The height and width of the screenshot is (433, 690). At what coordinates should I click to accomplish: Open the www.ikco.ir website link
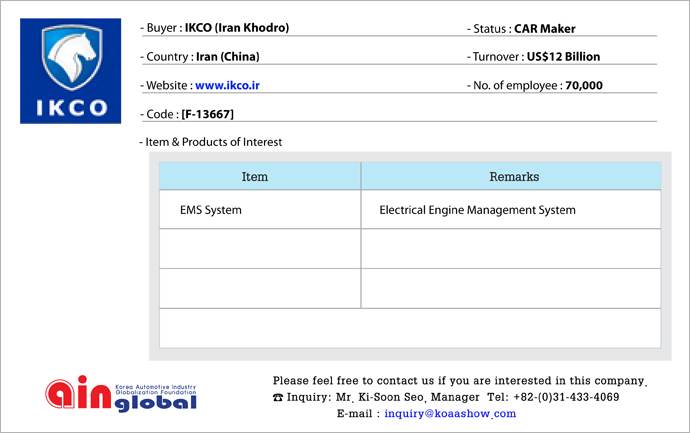(x=227, y=85)
